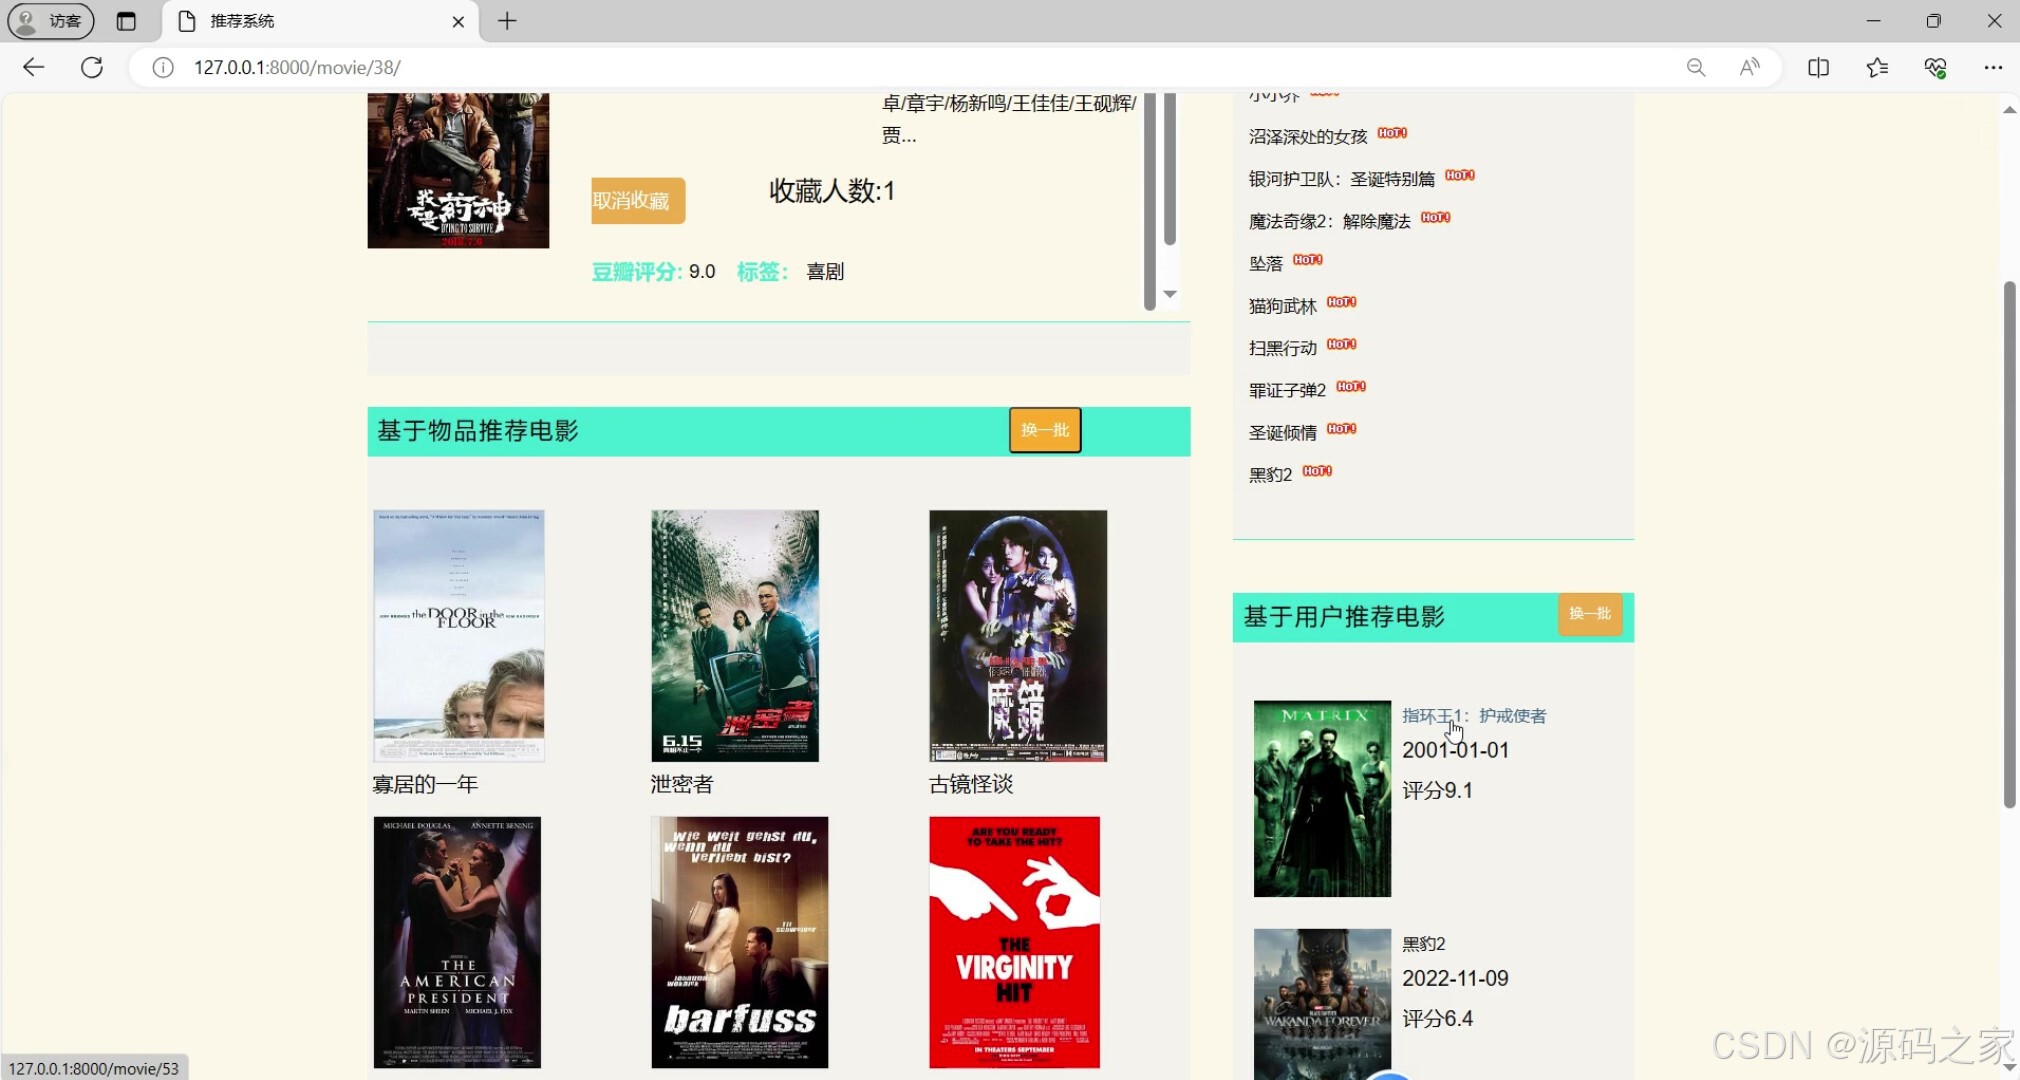This screenshot has height=1080, width=2020.
Task: Click 换一批 under 基于用户推荐电影
Action: click(1589, 614)
